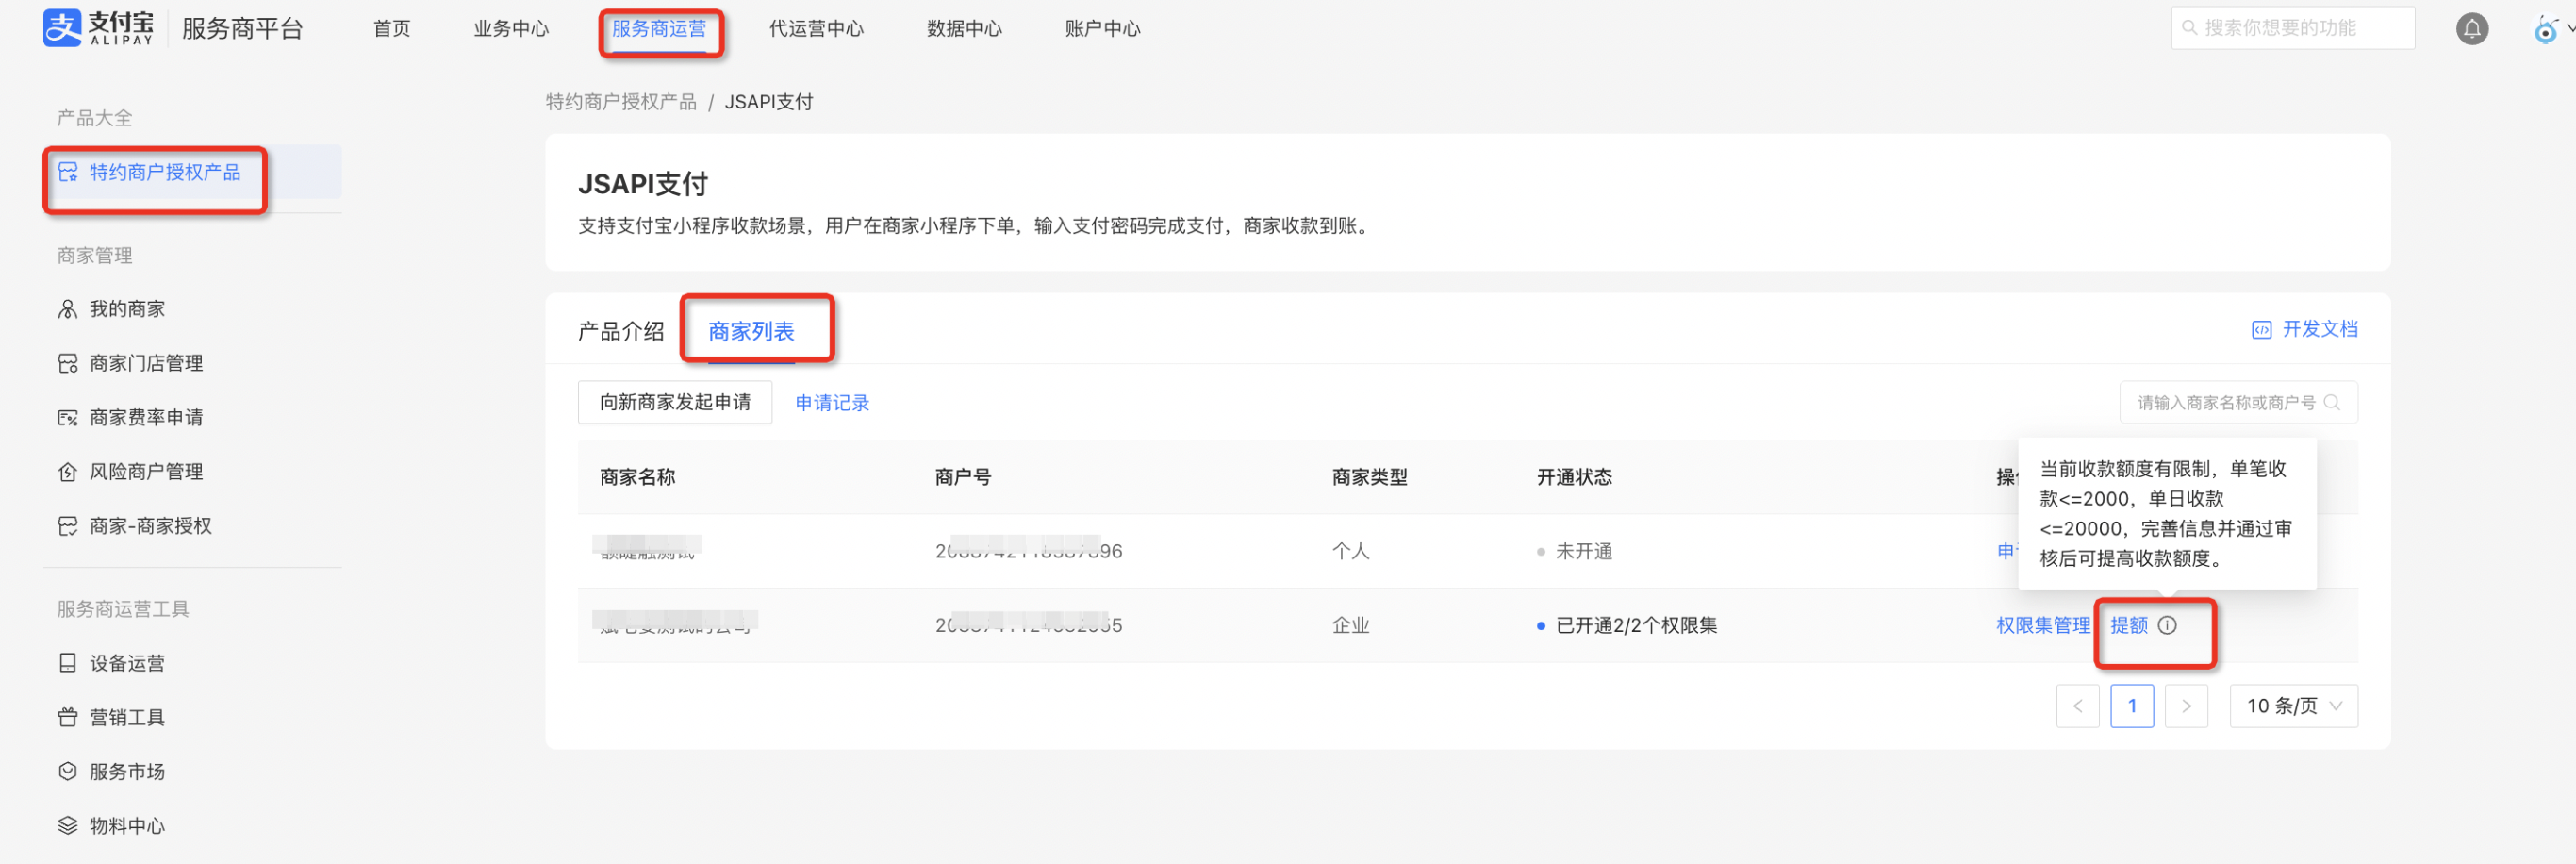2576x864 pixels.
Task: Click the info icon beside 提额
Action: (x=2167, y=625)
